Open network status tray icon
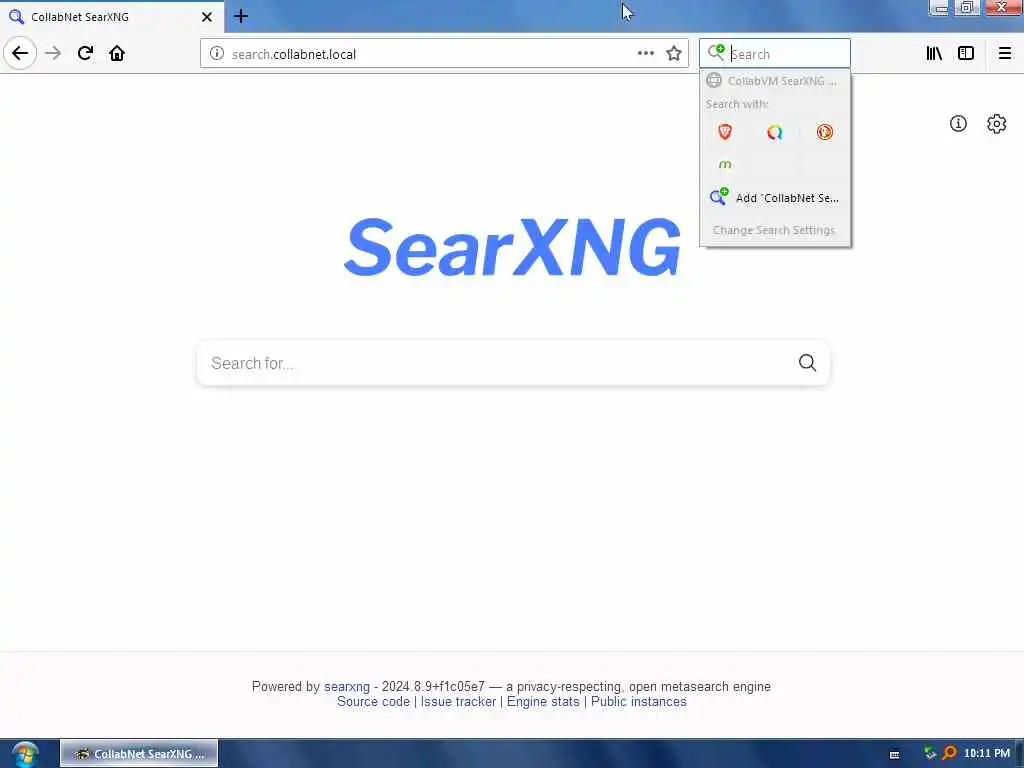 (x=929, y=753)
